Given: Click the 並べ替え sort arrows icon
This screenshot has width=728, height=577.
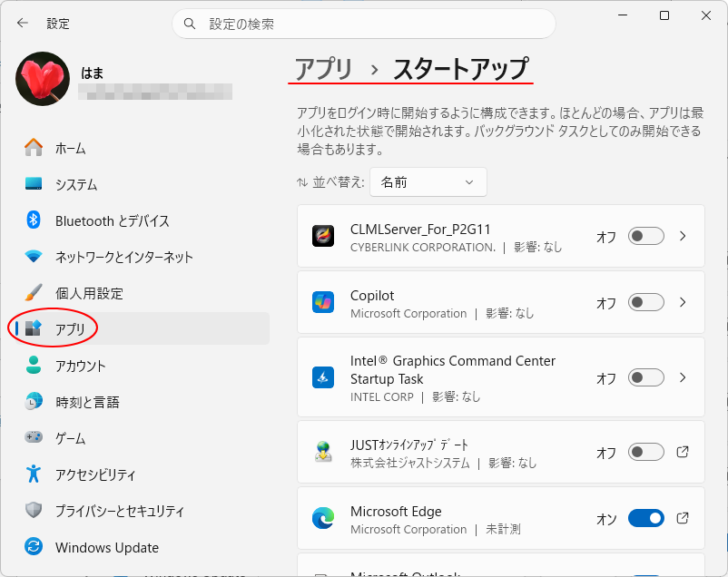Looking at the screenshot, I should [302, 182].
